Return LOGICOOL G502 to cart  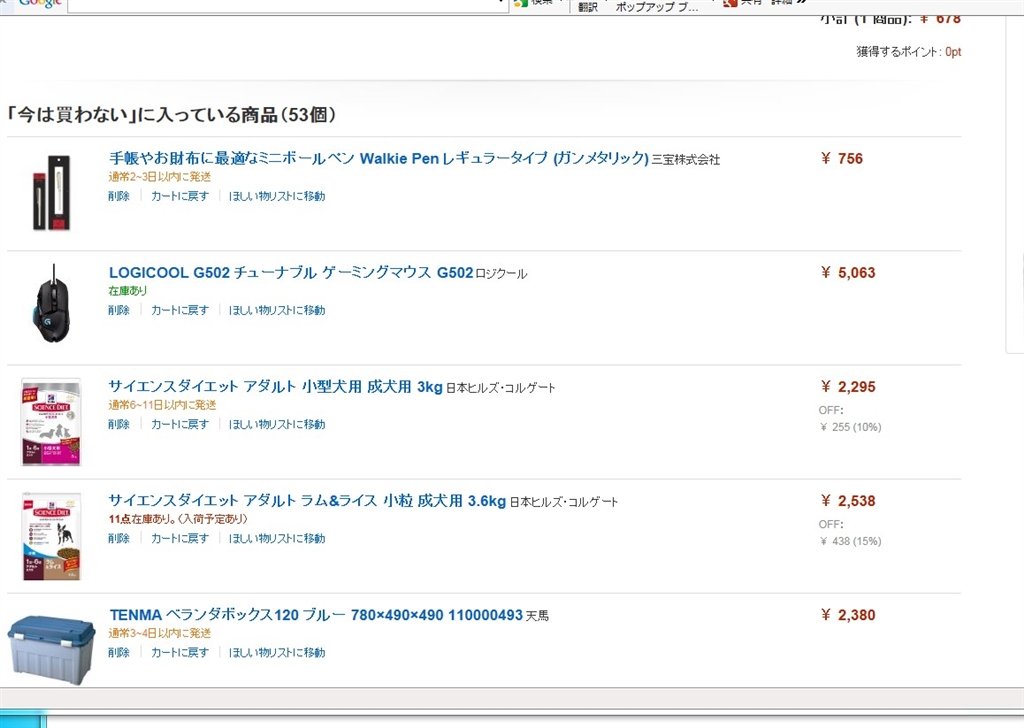coord(180,310)
